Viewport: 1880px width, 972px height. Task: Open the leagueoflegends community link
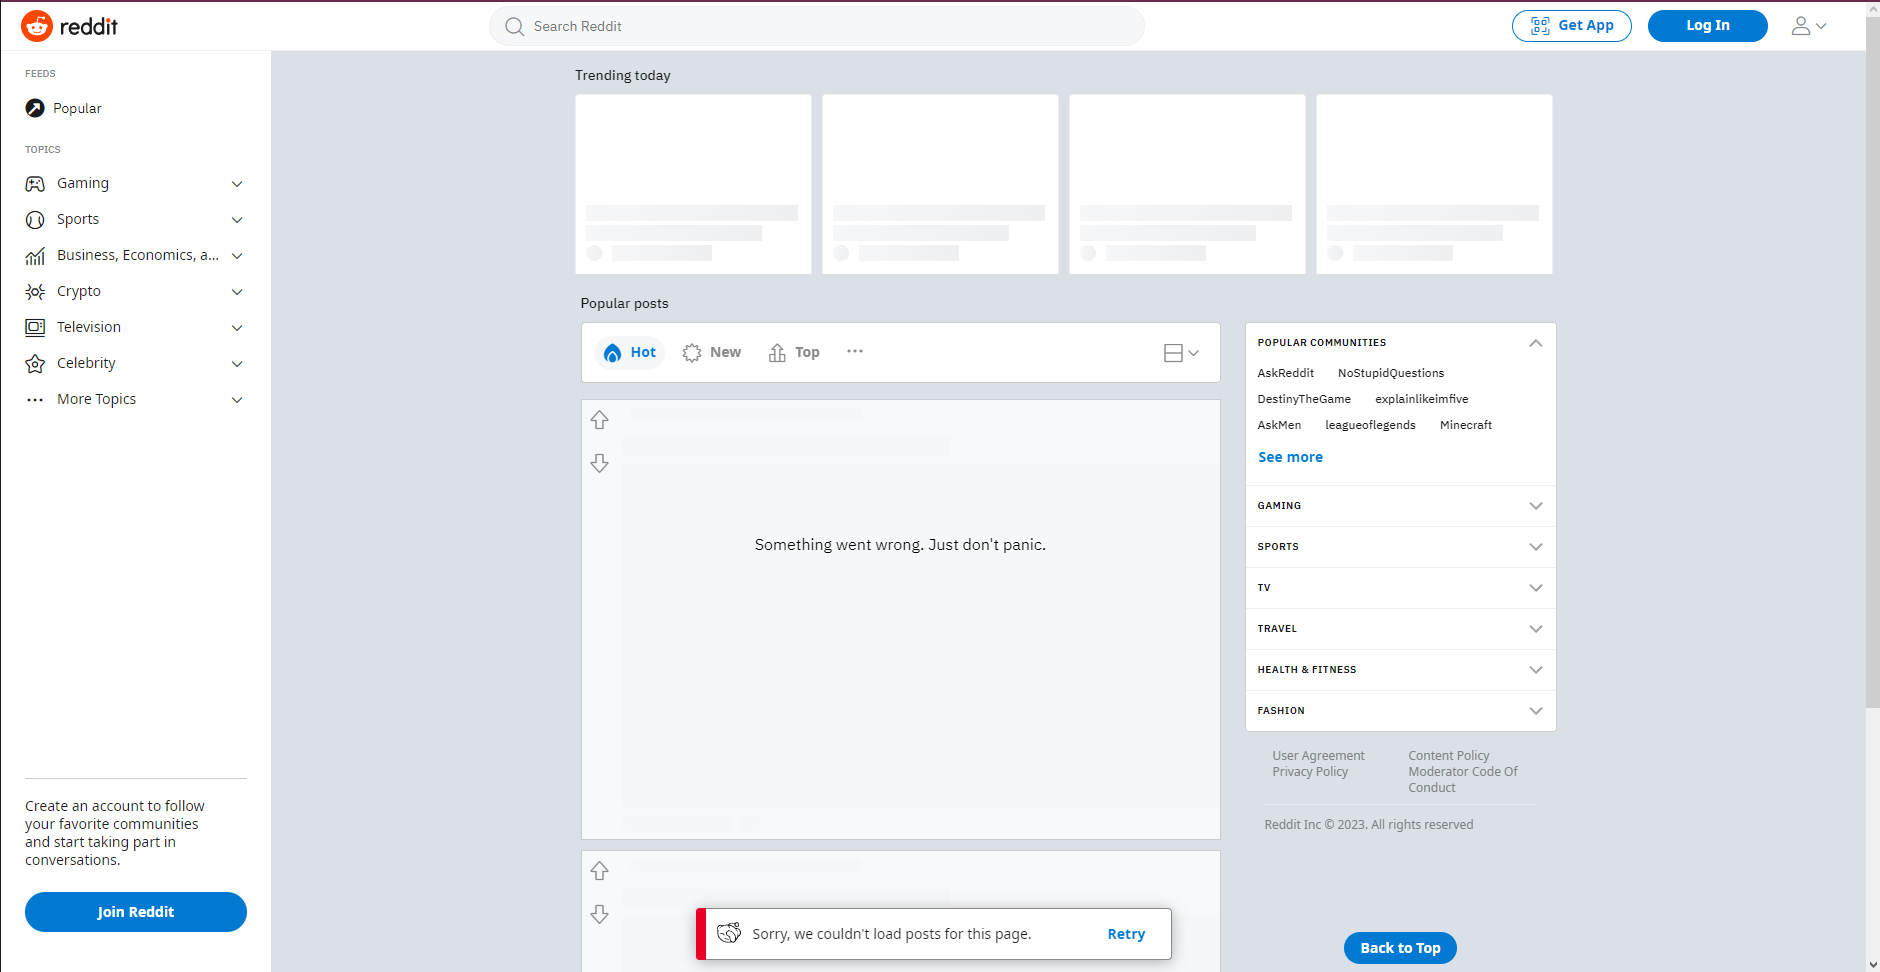point(1371,425)
